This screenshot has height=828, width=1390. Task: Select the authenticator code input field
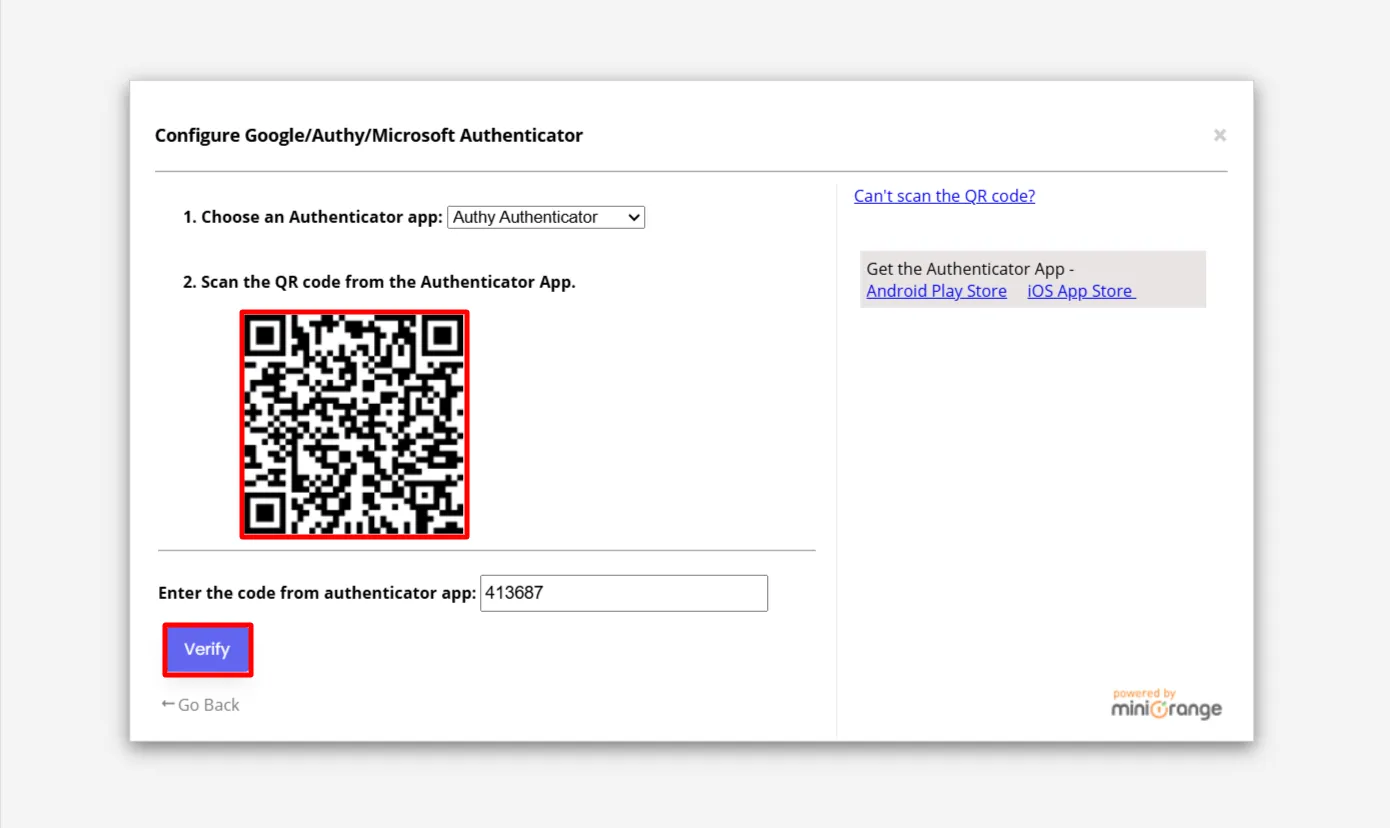624,593
